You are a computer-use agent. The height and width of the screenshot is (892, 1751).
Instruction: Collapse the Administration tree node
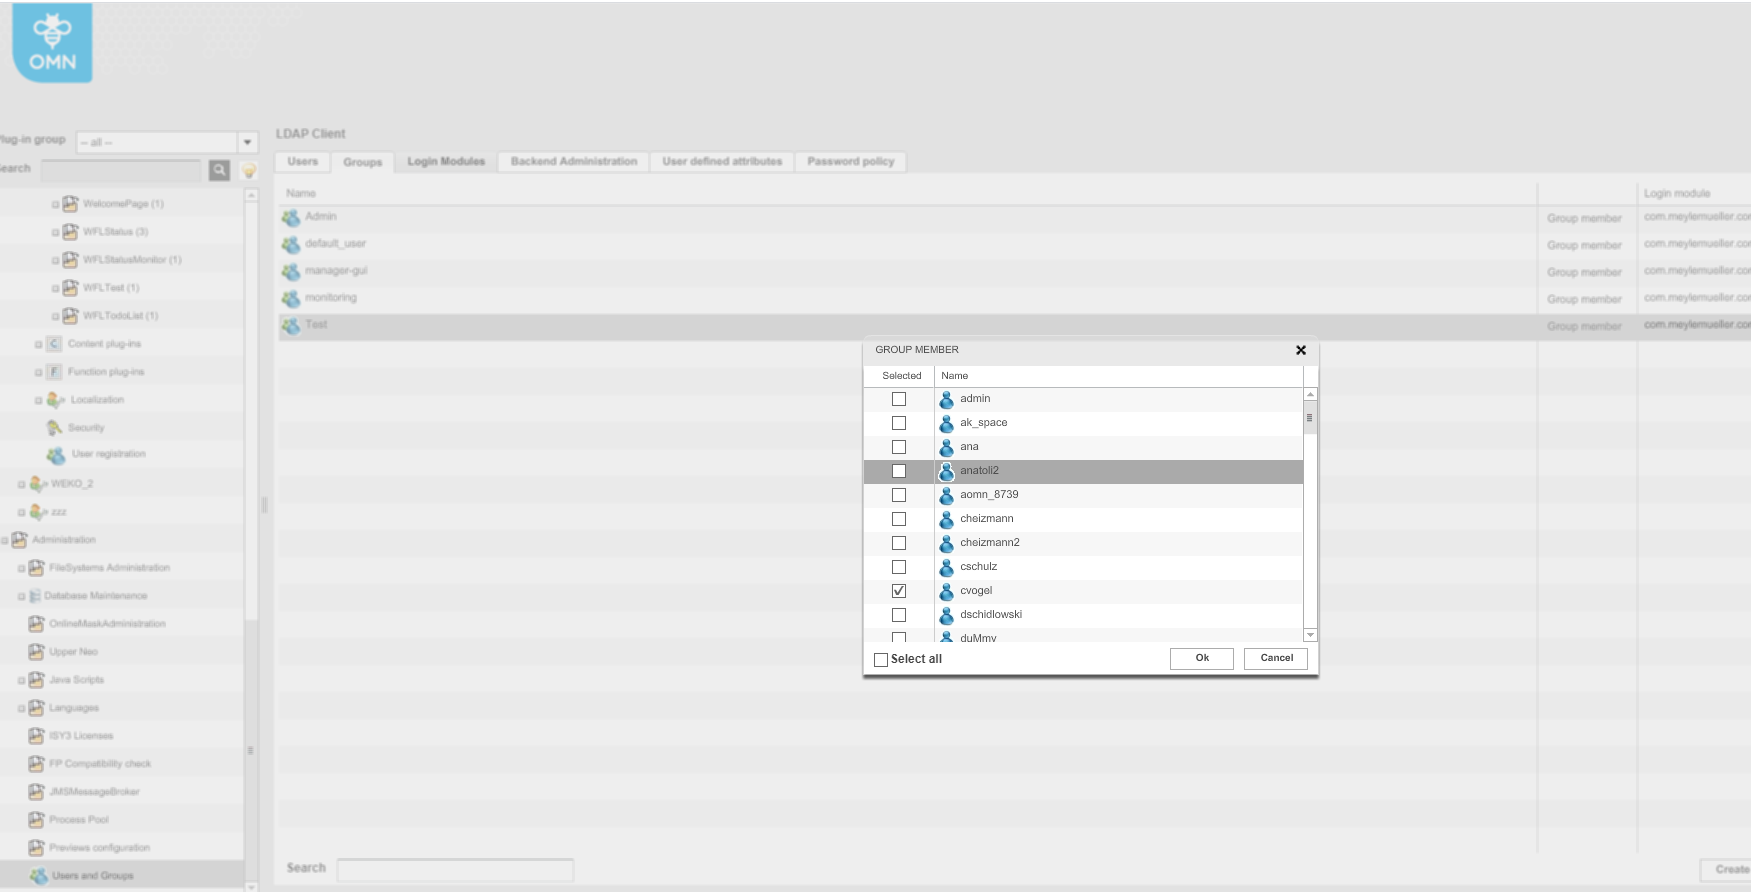[x=4, y=541]
